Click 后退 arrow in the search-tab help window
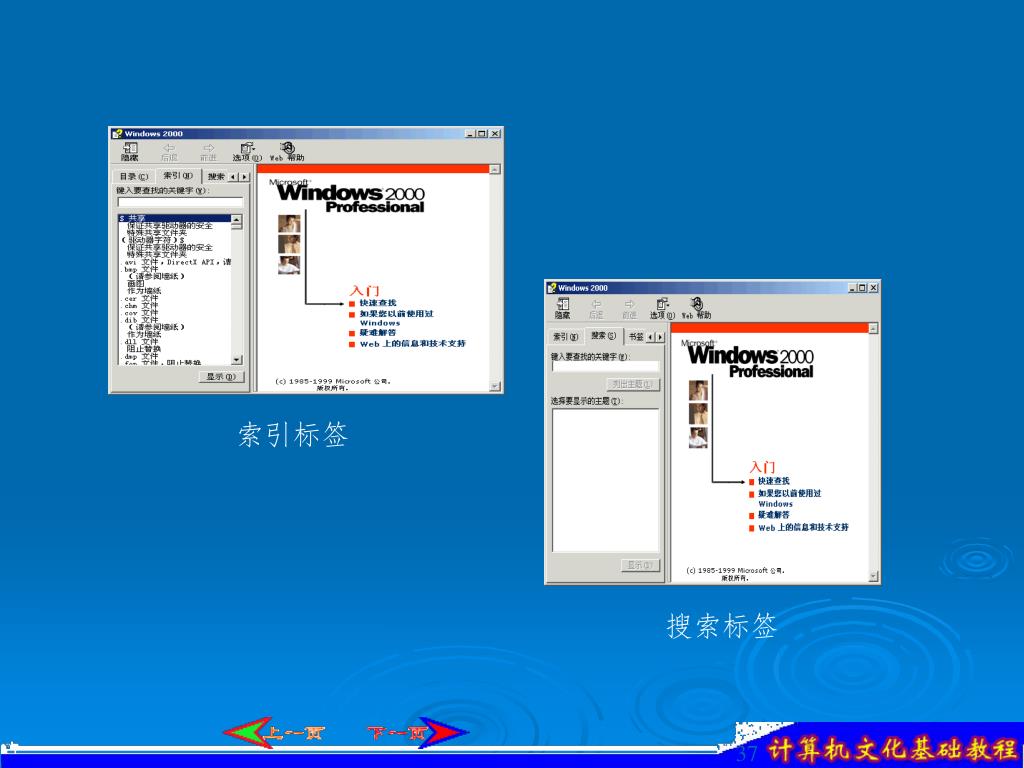This screenshot has width=1024, height=768. [x=596, y=308]
